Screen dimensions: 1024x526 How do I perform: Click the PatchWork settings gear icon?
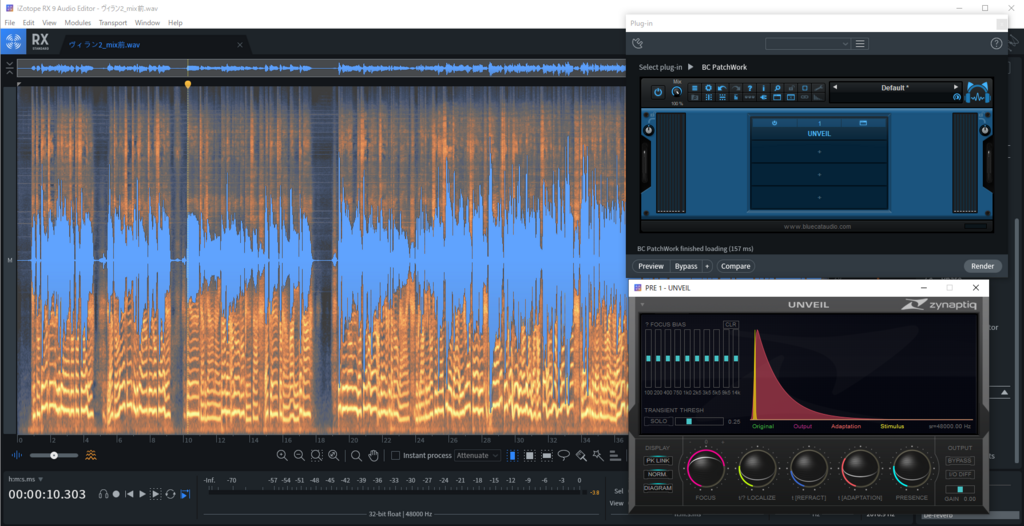[x=708, y=88]
